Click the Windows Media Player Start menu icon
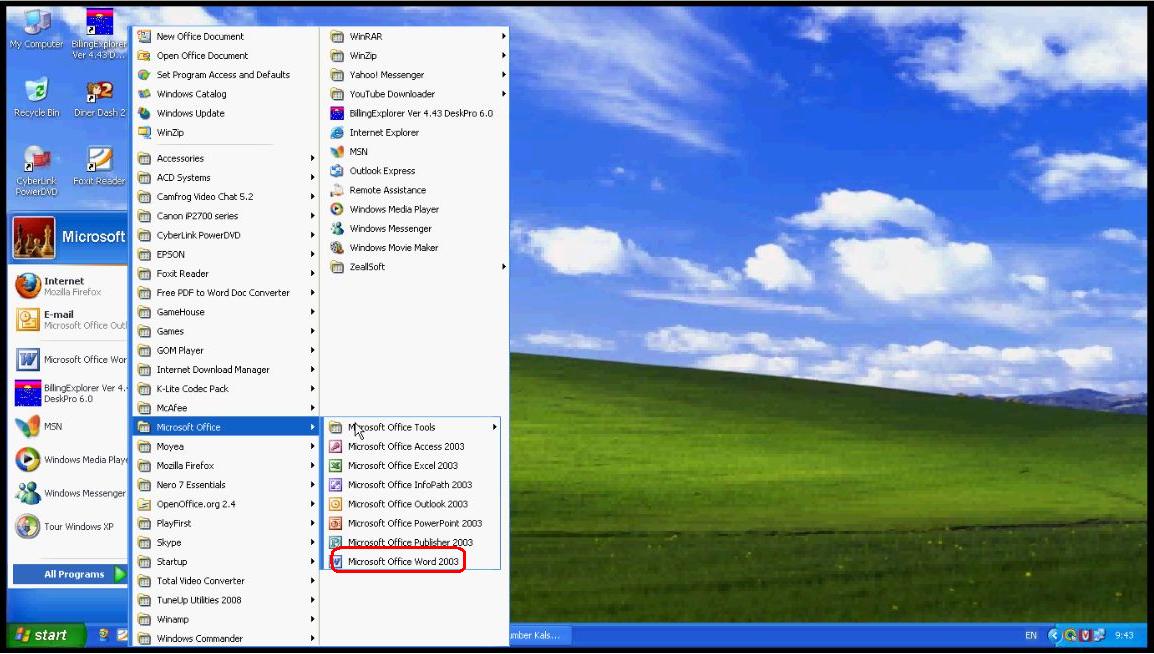Screen dimensions: 1154x654 click(x=27, y=459)
